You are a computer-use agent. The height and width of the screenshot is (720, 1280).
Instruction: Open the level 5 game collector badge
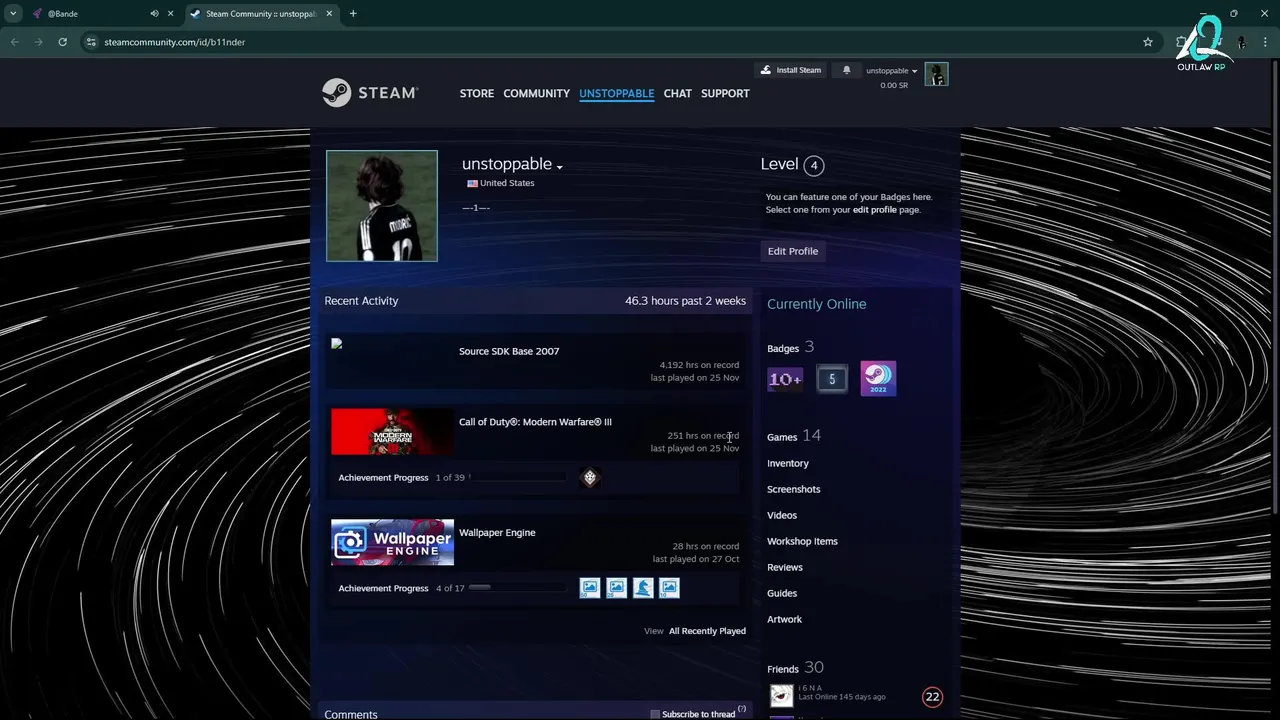831,379
